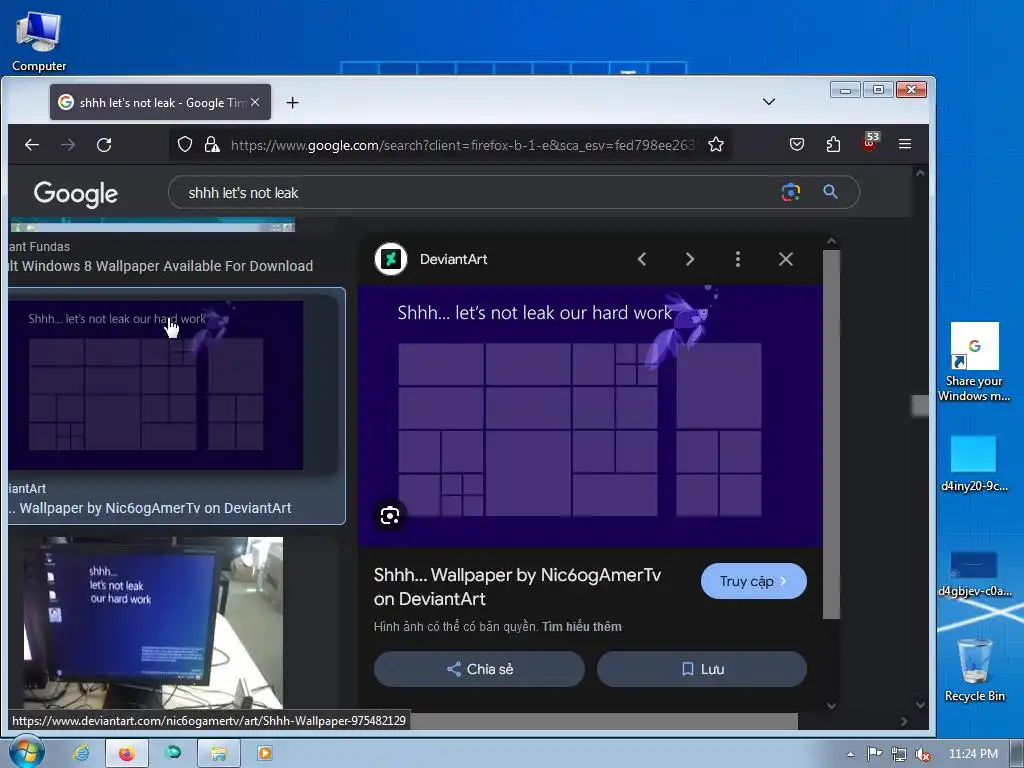Click the page scrollbar up arrow
Screen dimensions: 1024x768
(x=920, y=173)
